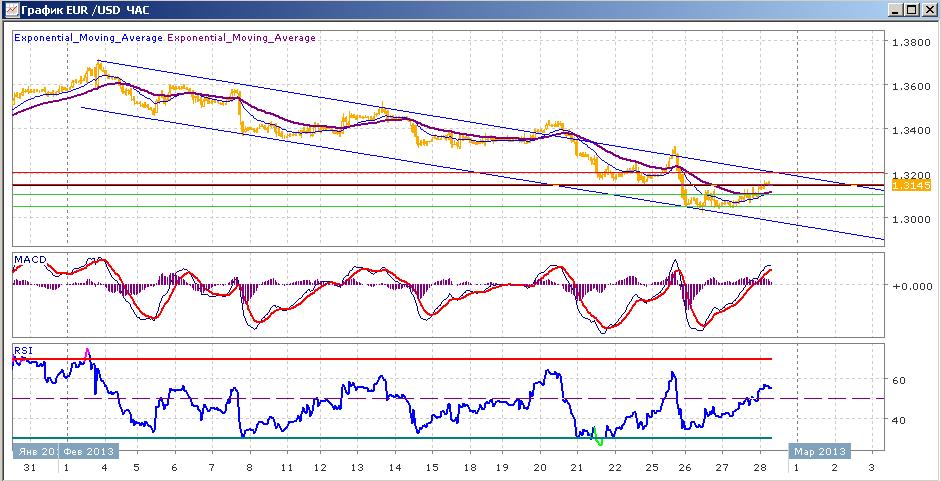This screenshot has height=481, width=941.
Task: Click date 7 on the time axis
Action: [211, 468]
